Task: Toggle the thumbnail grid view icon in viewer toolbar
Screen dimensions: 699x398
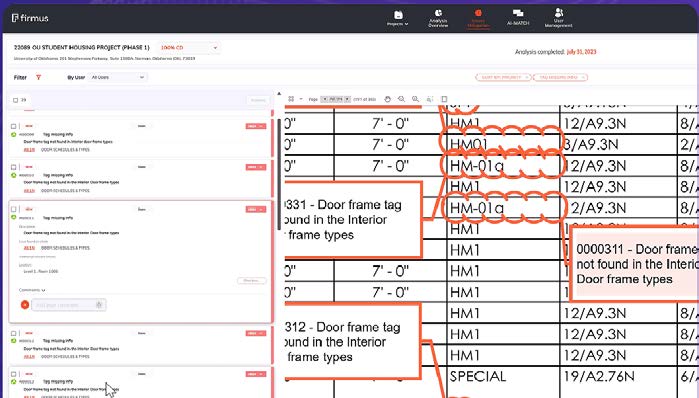Action: pyautogui.click(x=291, y=99)
